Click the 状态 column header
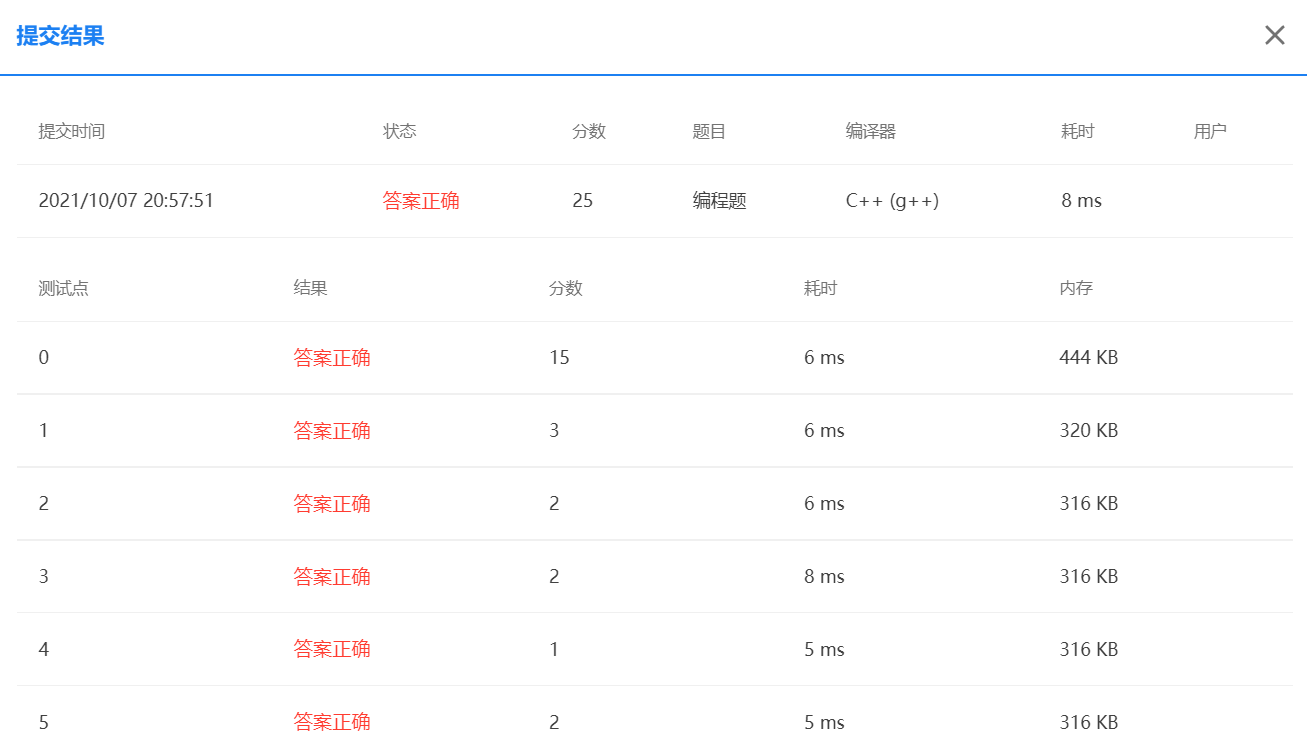This screenshot has width=1307, height=751. [399, 130]
